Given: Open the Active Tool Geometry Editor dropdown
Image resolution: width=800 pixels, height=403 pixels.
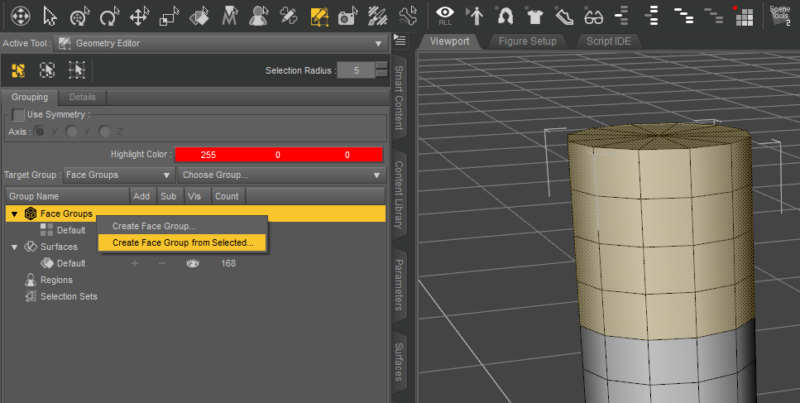Looking at the screenshot, I should (221, 43).
